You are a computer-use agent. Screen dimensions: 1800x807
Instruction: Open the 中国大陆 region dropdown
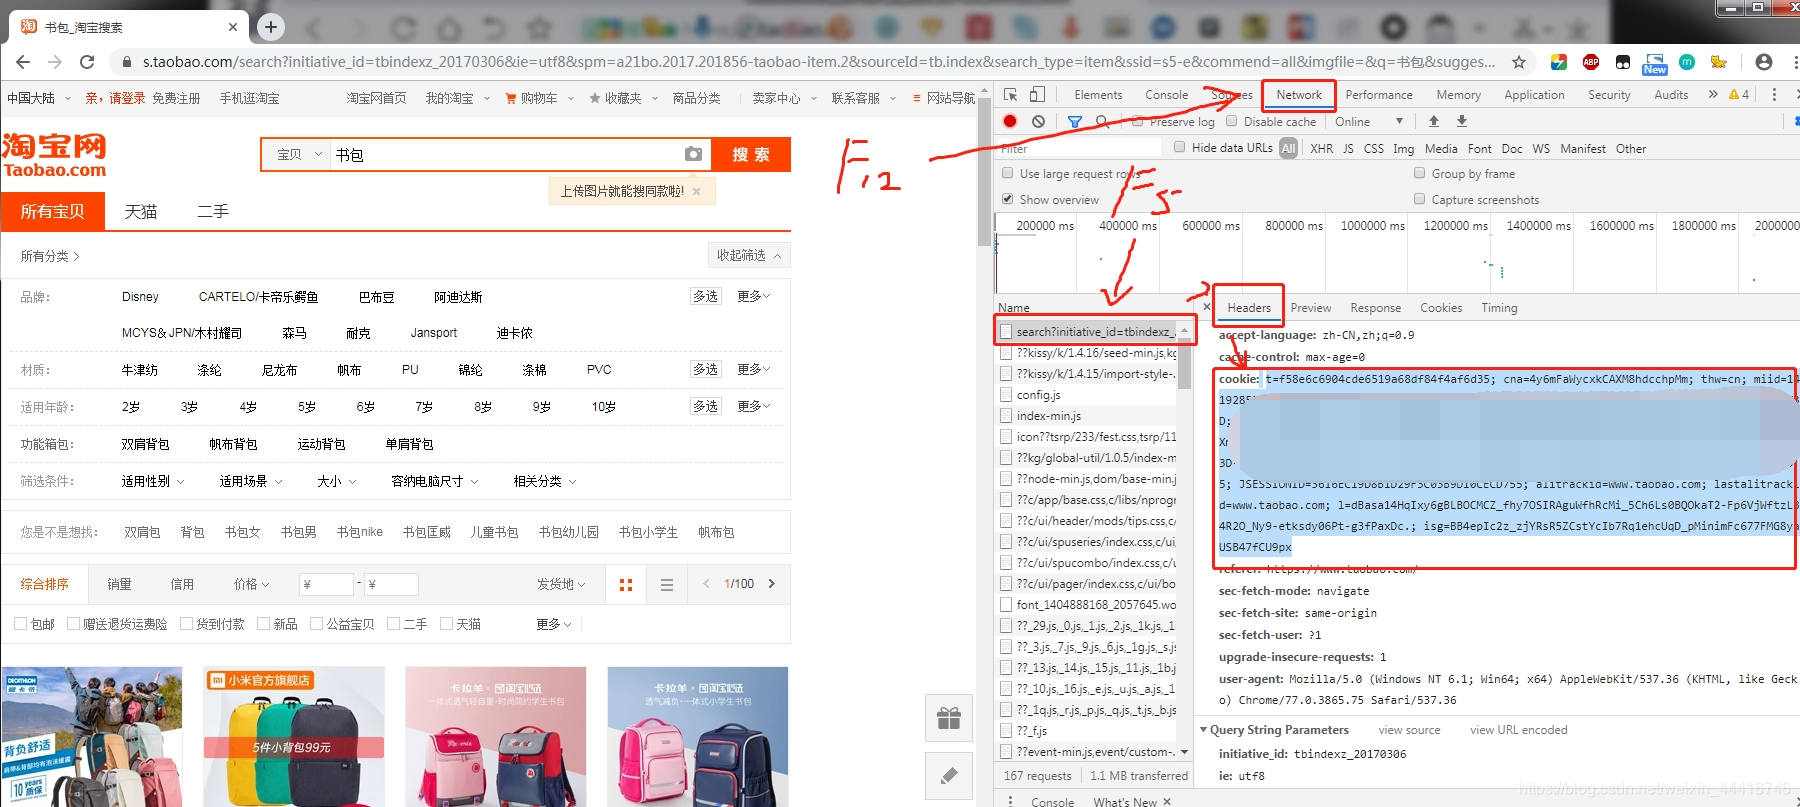click(x=39, y=98)
